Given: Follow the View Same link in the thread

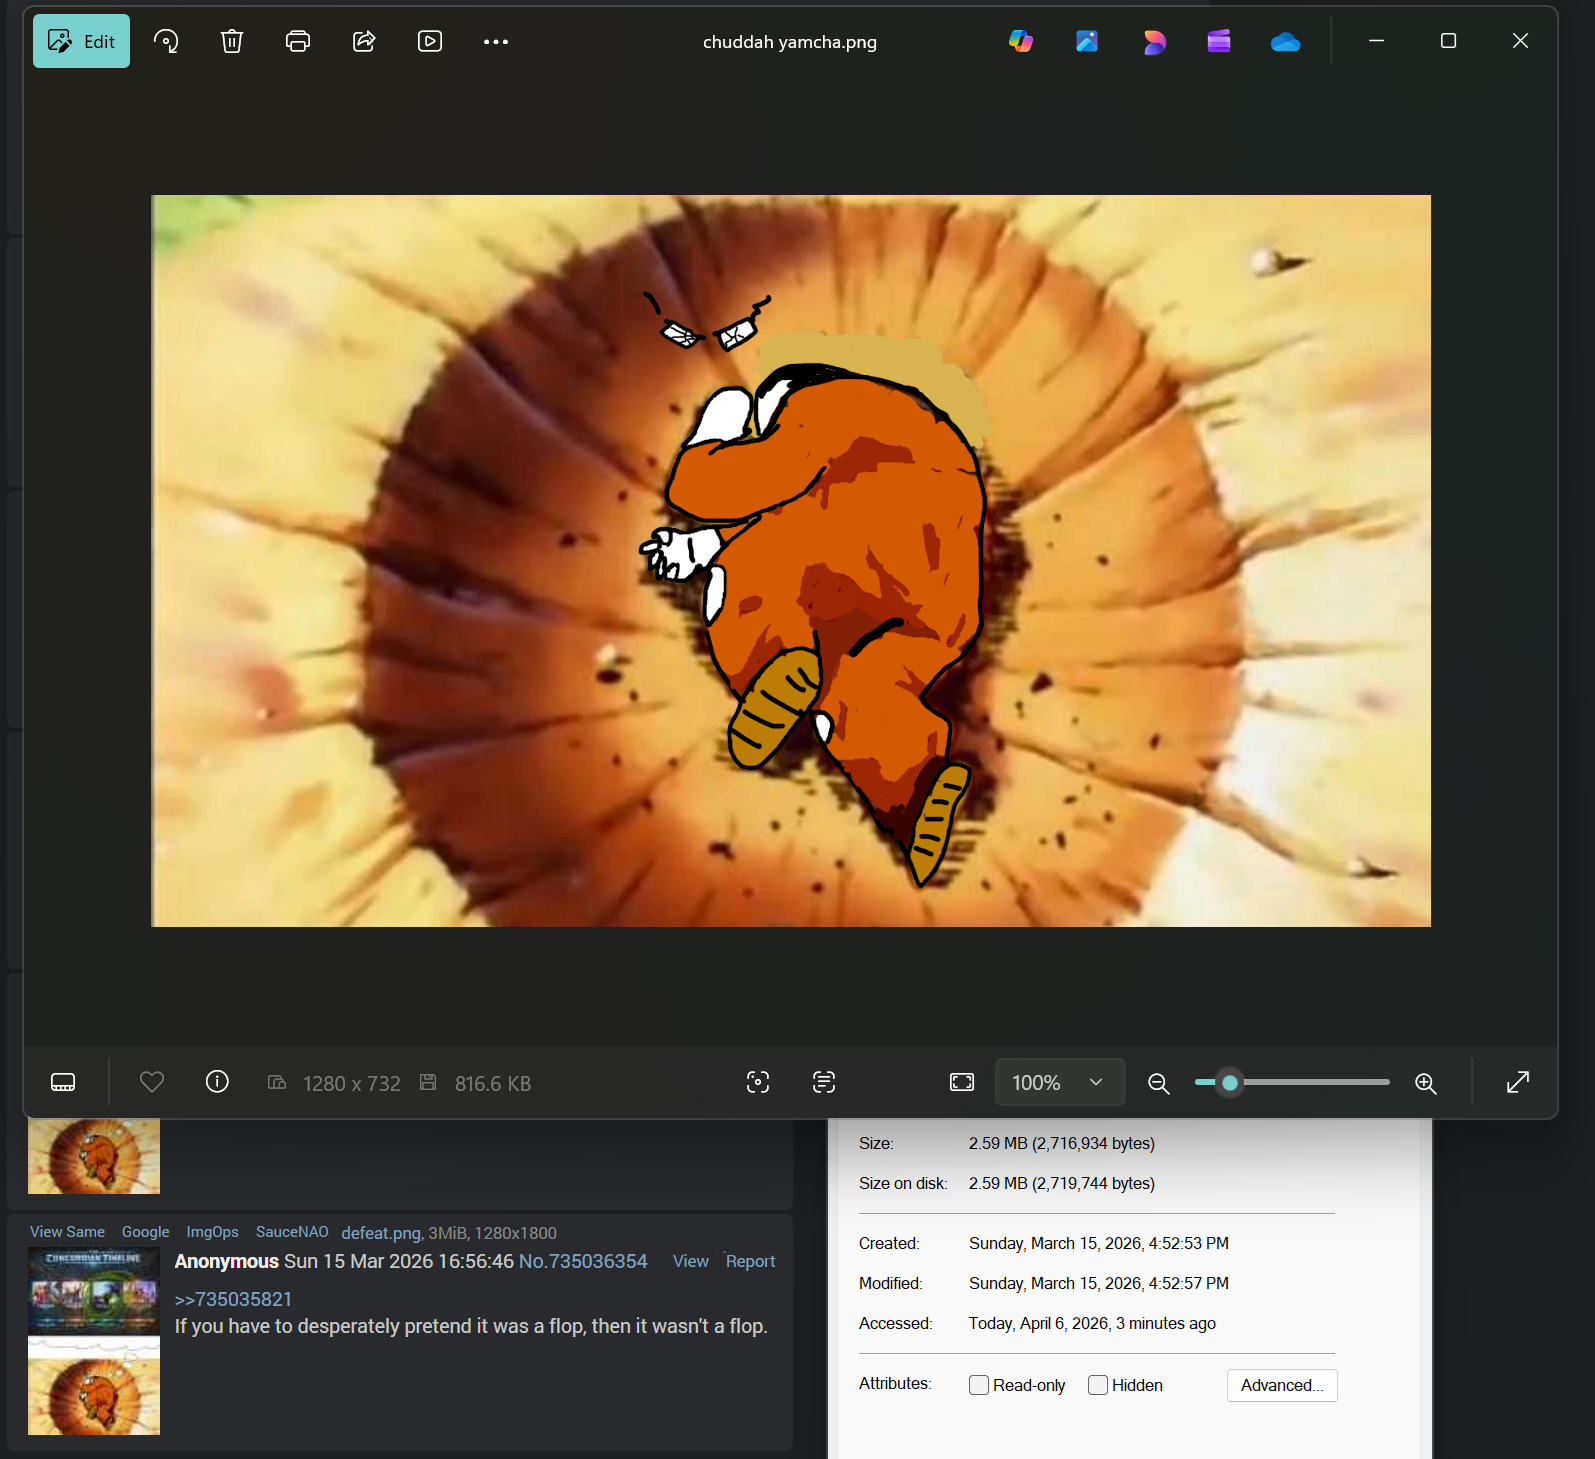Looking at the screenshot, I should pos(67,1232).
